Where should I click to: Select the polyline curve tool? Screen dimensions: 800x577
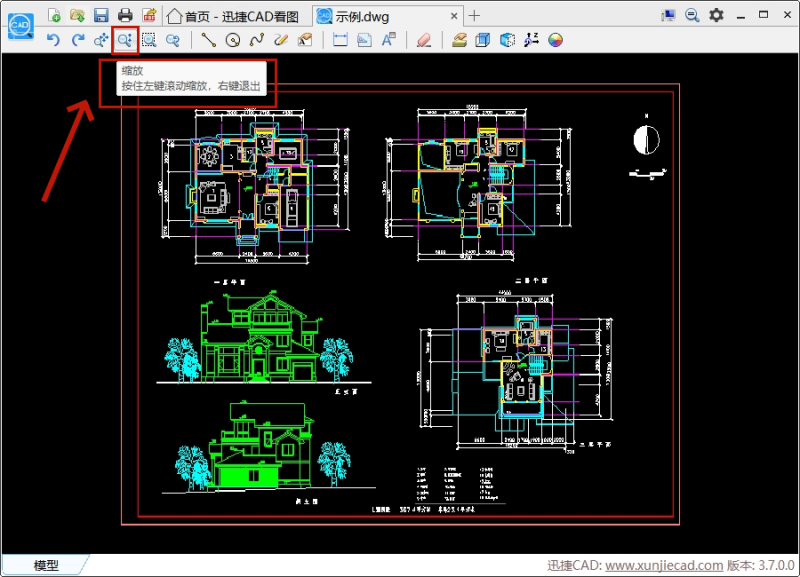point(257,40)
